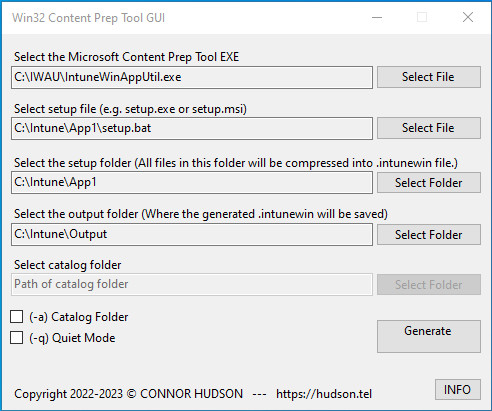Click the Generate button
Screen dimensions: 492x411
[429, 336]
